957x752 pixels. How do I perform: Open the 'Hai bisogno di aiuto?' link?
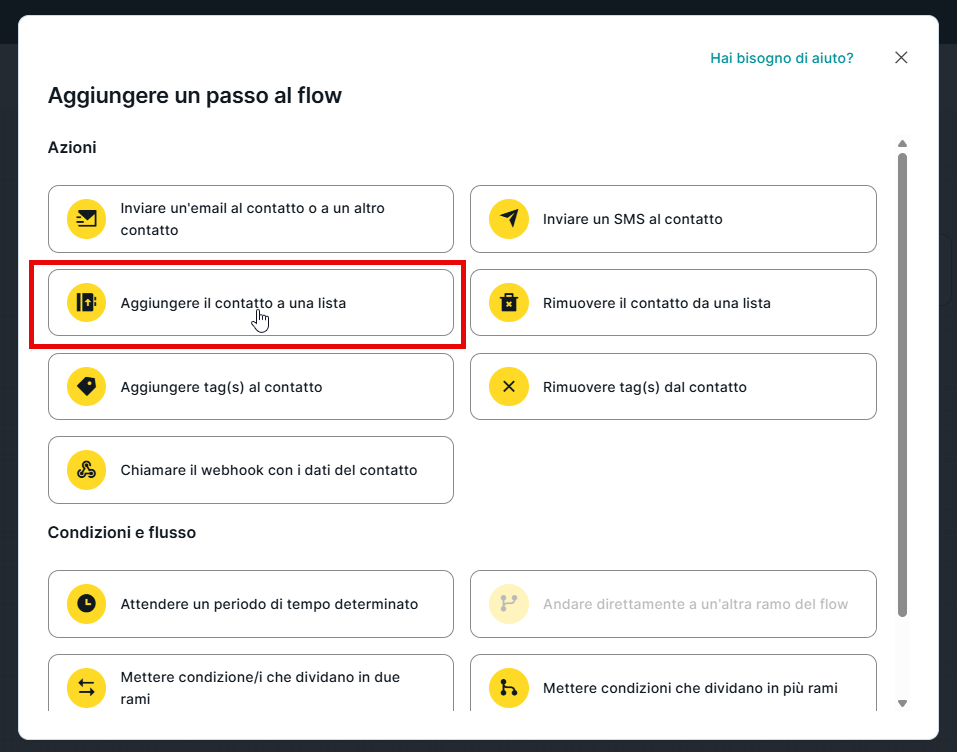click(781, 58)
